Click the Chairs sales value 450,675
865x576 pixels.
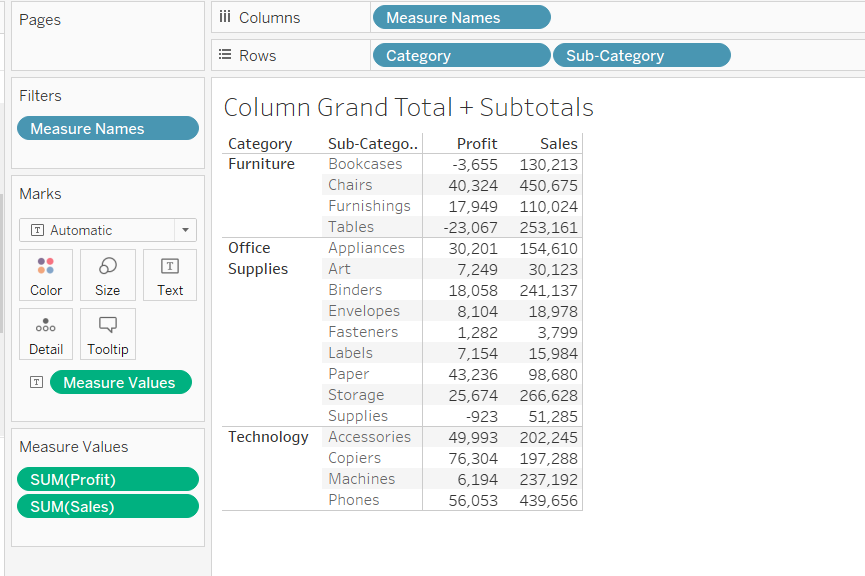(548, 185)
